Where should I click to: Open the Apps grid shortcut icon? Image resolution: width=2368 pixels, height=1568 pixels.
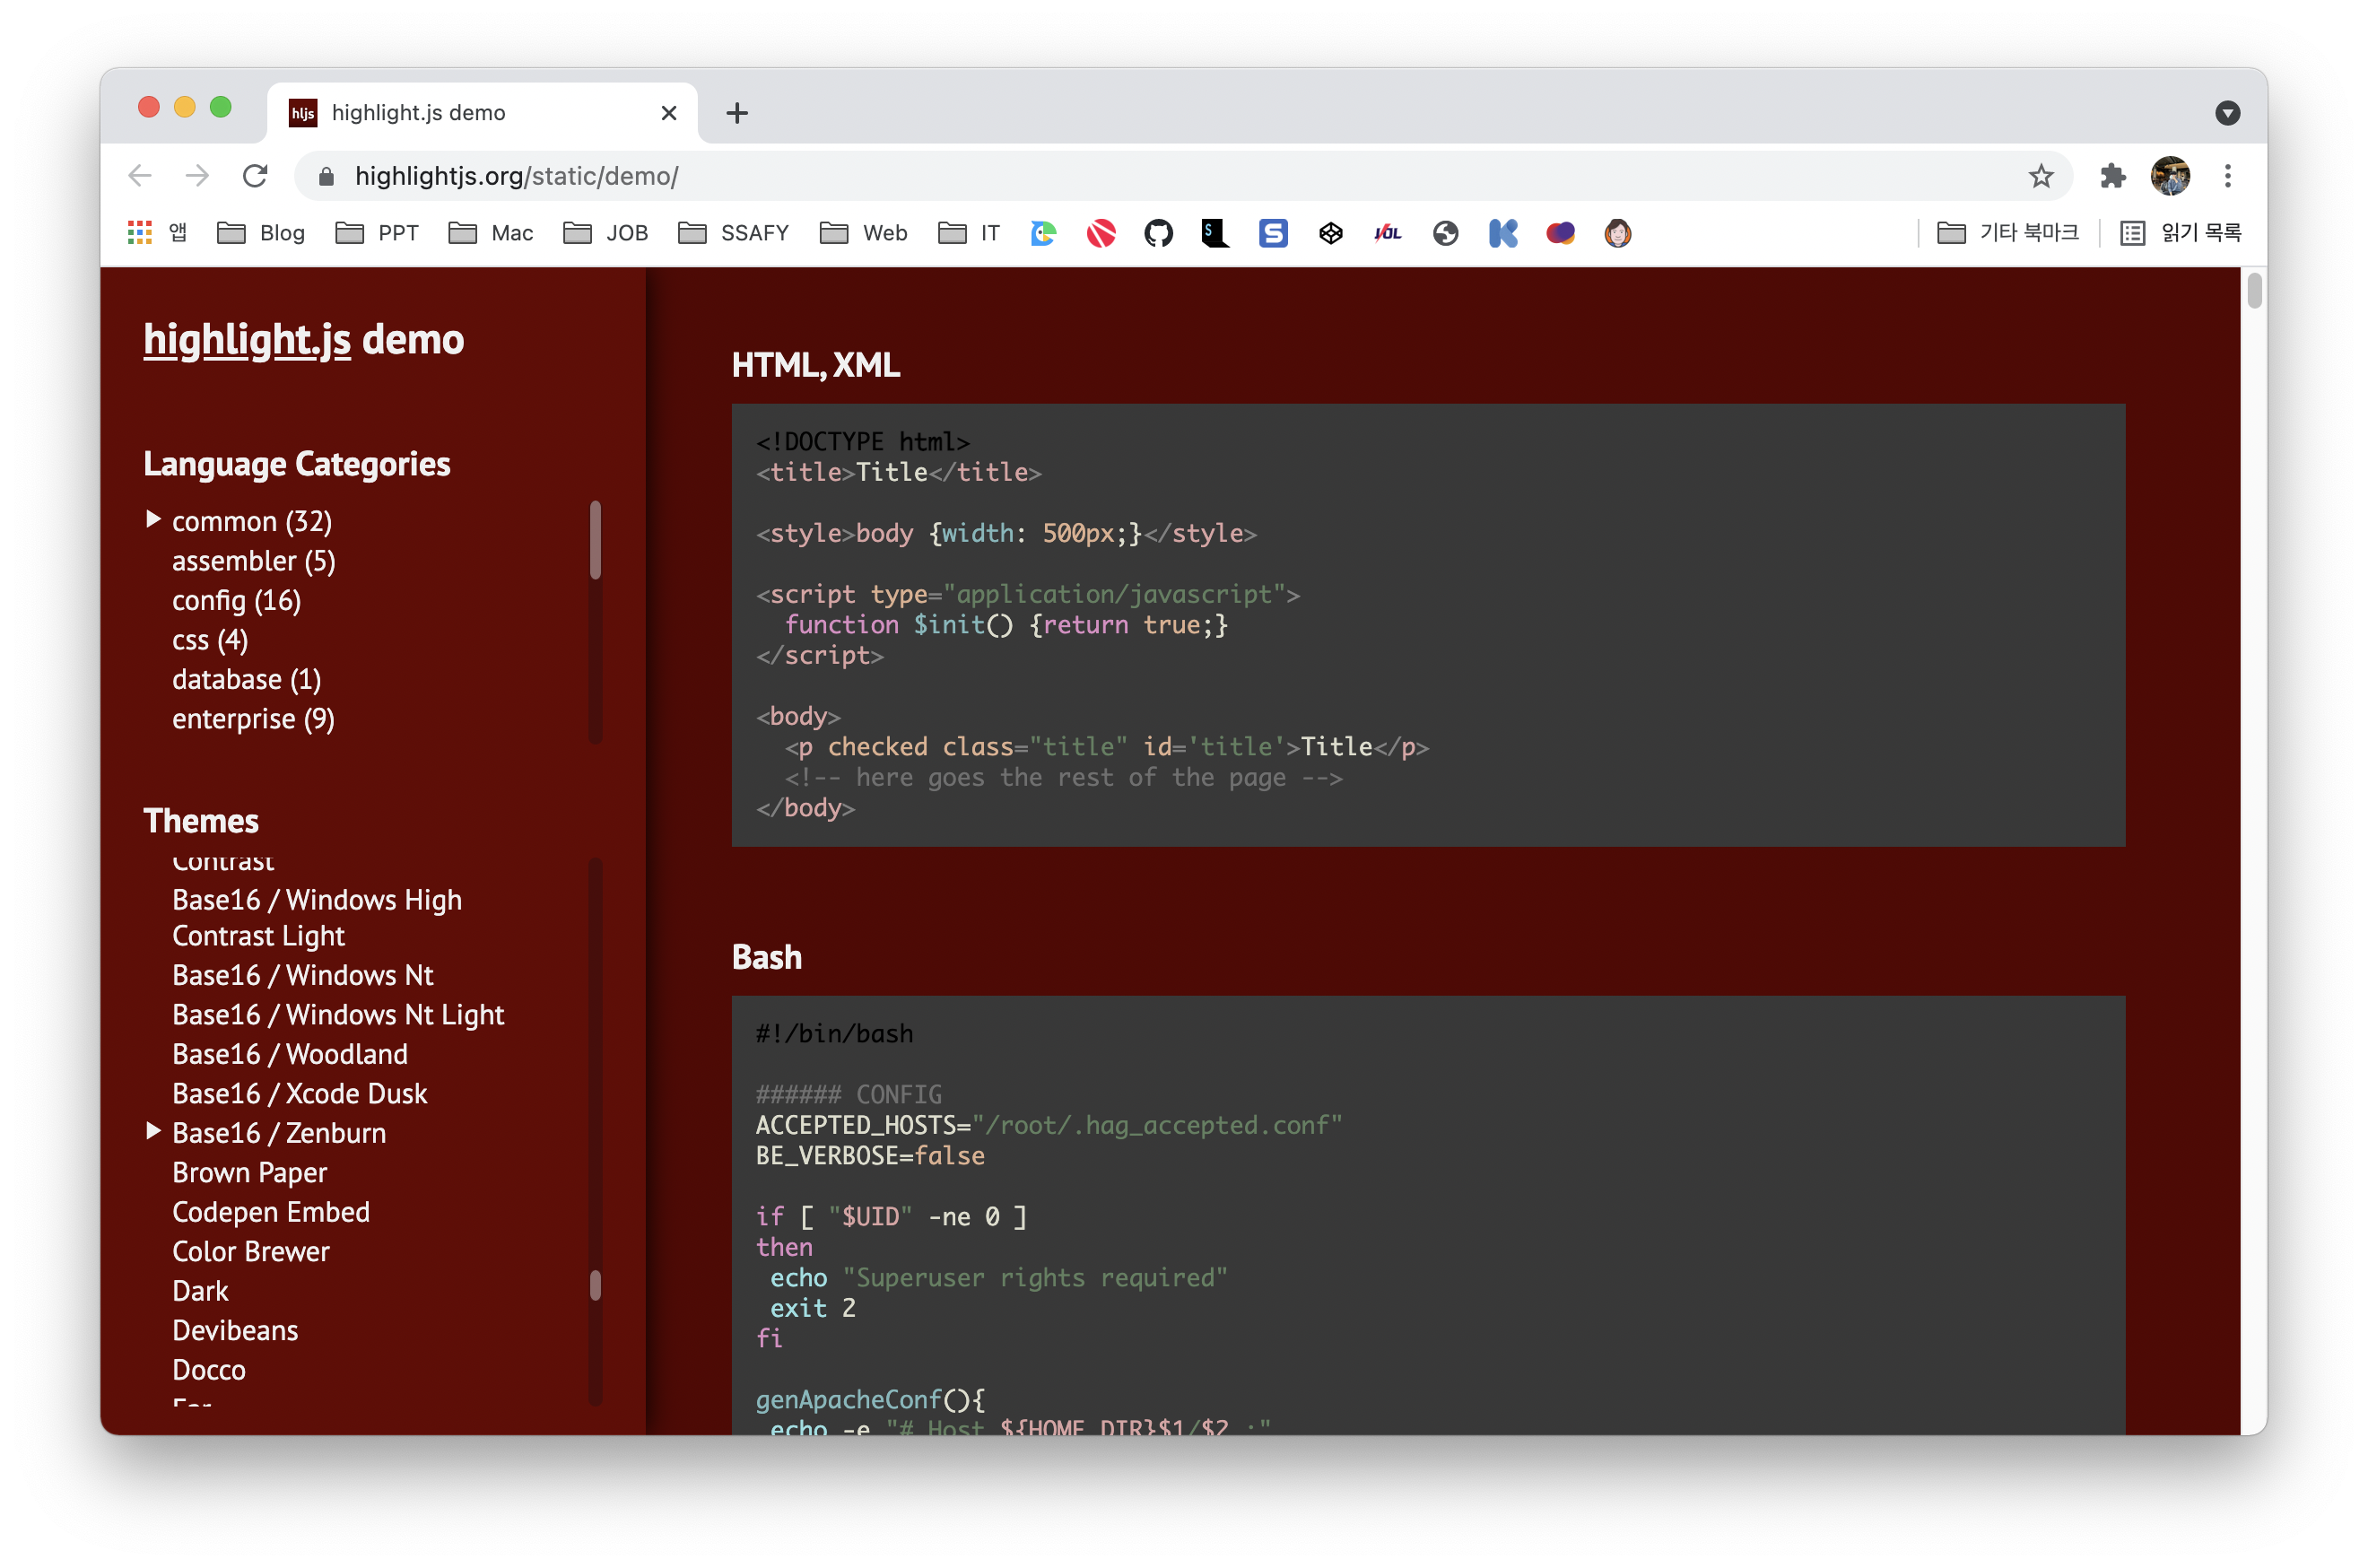140,233
